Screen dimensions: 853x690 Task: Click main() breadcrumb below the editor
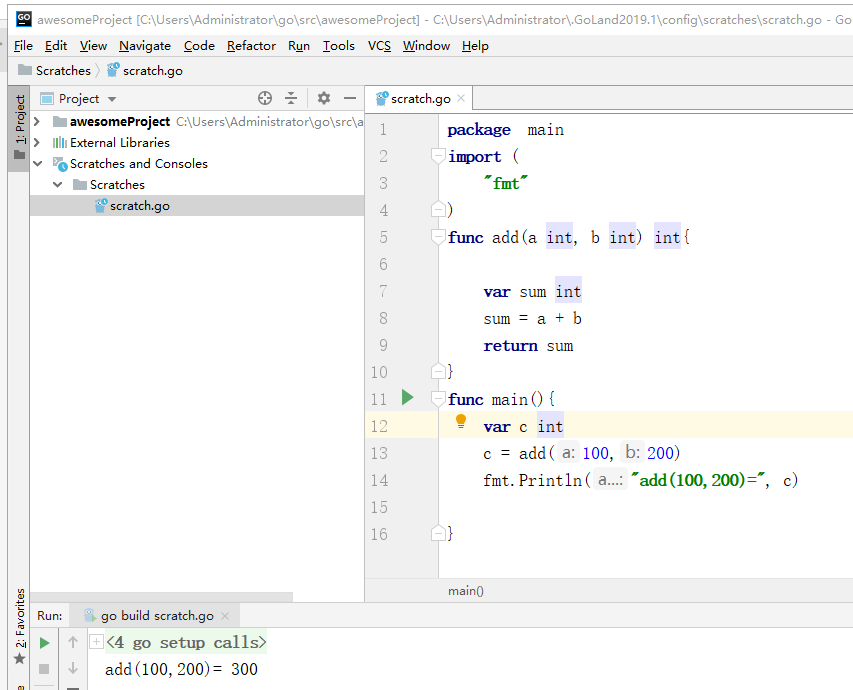(466, 591)
